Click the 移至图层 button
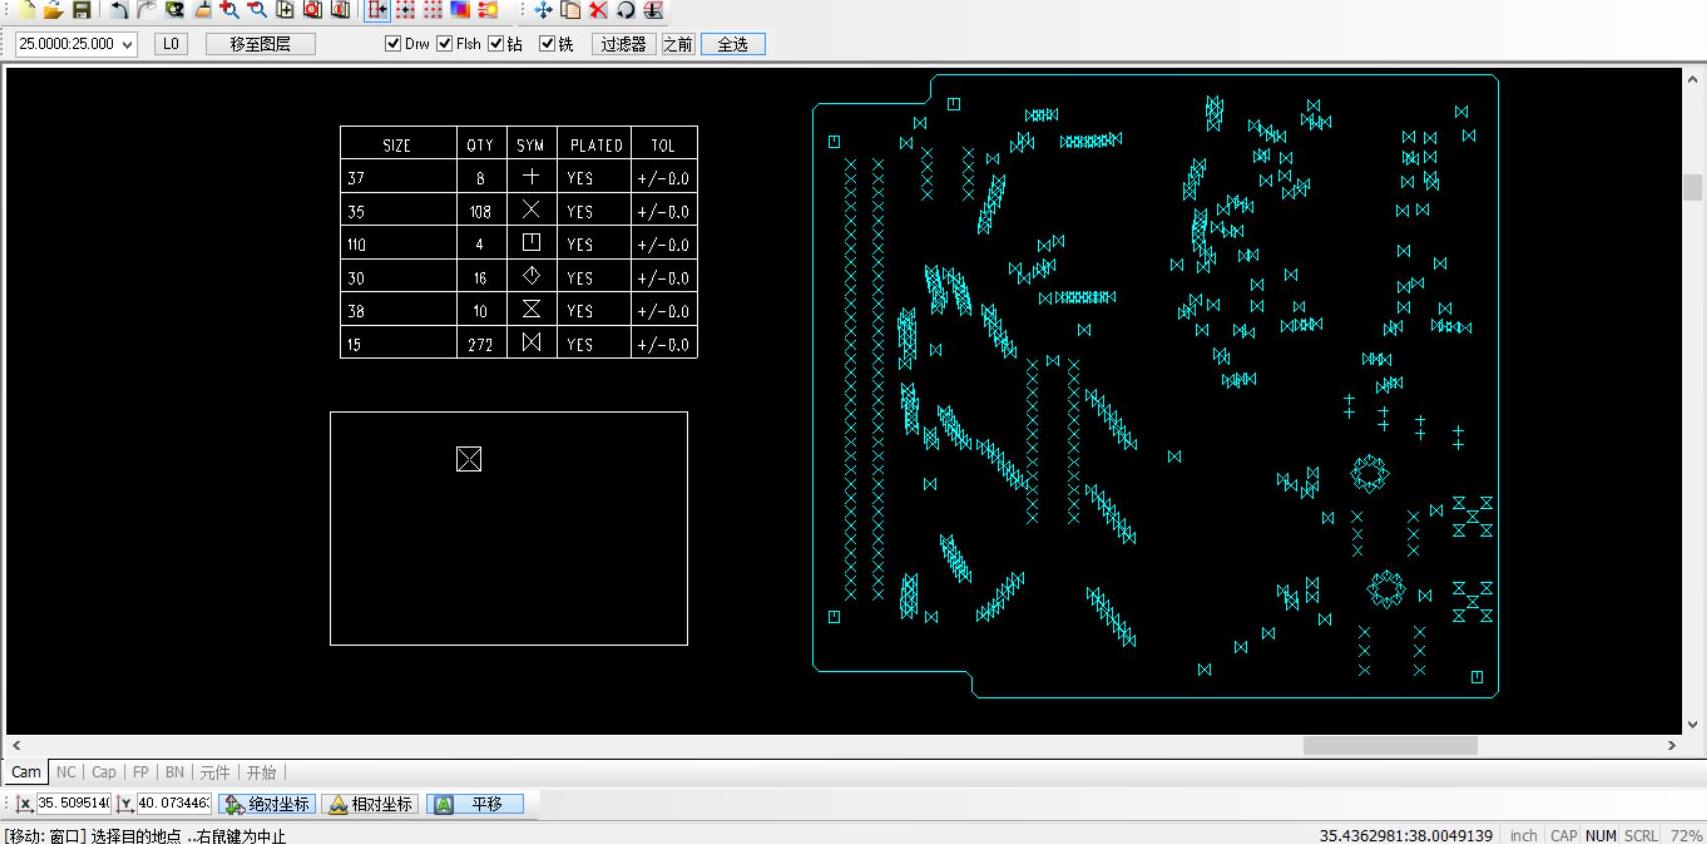Viewport: 1707px width, 844px height. [260, 44]
